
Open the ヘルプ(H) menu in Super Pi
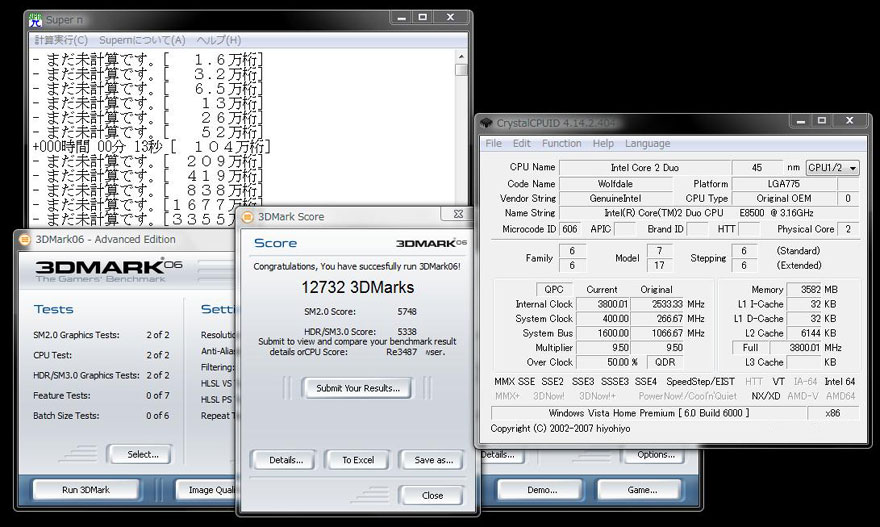[x=219, y=40]
